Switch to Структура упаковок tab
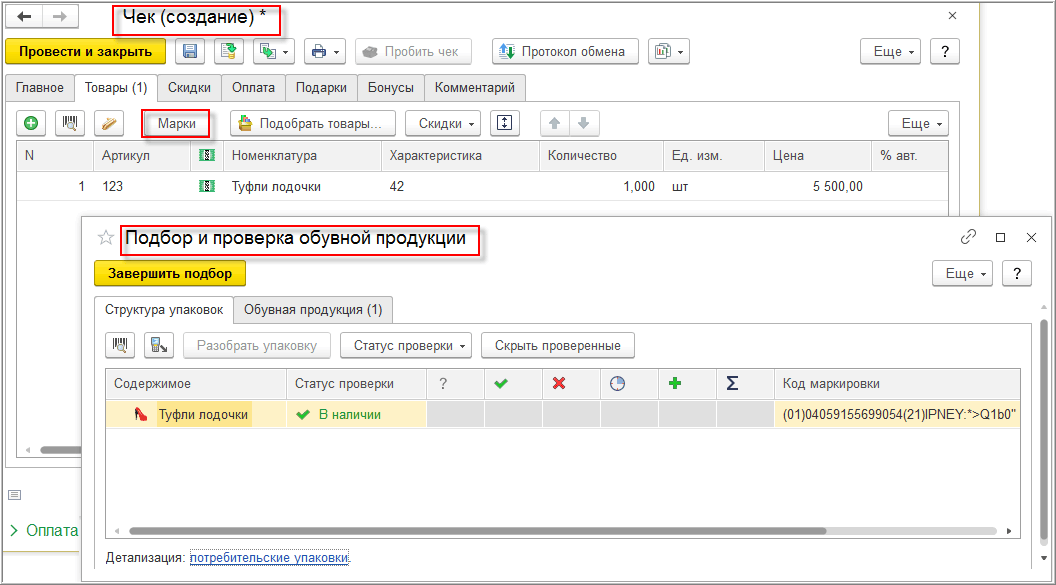 click(164, 310)
